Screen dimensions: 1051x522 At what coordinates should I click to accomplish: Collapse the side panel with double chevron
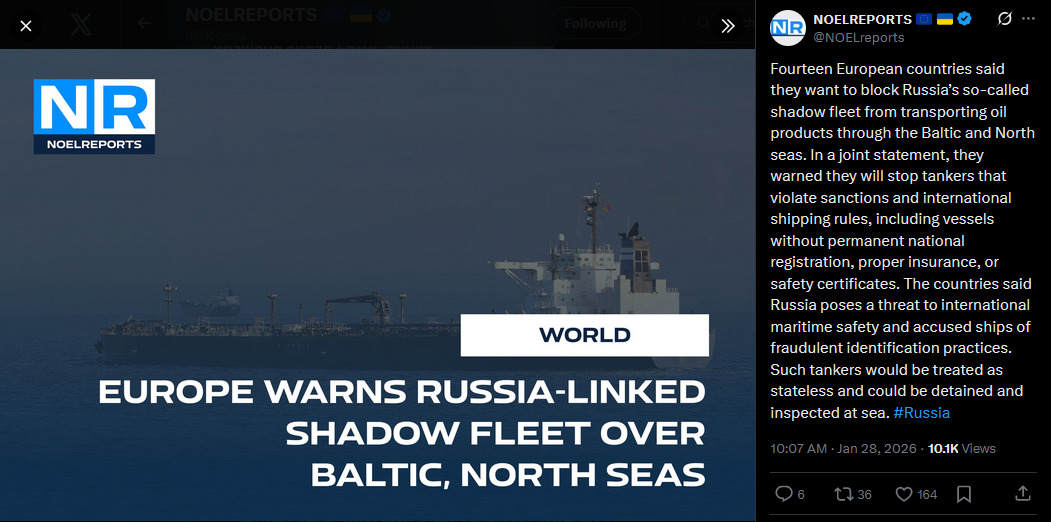(728, 26)
